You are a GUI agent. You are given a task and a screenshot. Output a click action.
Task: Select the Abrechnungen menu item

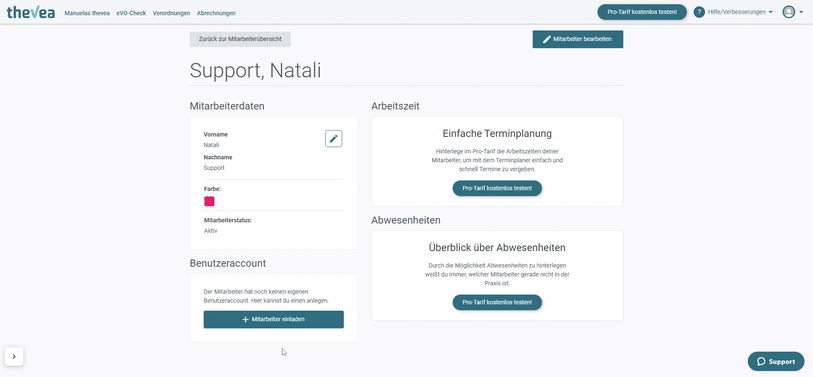pos(216,13)
